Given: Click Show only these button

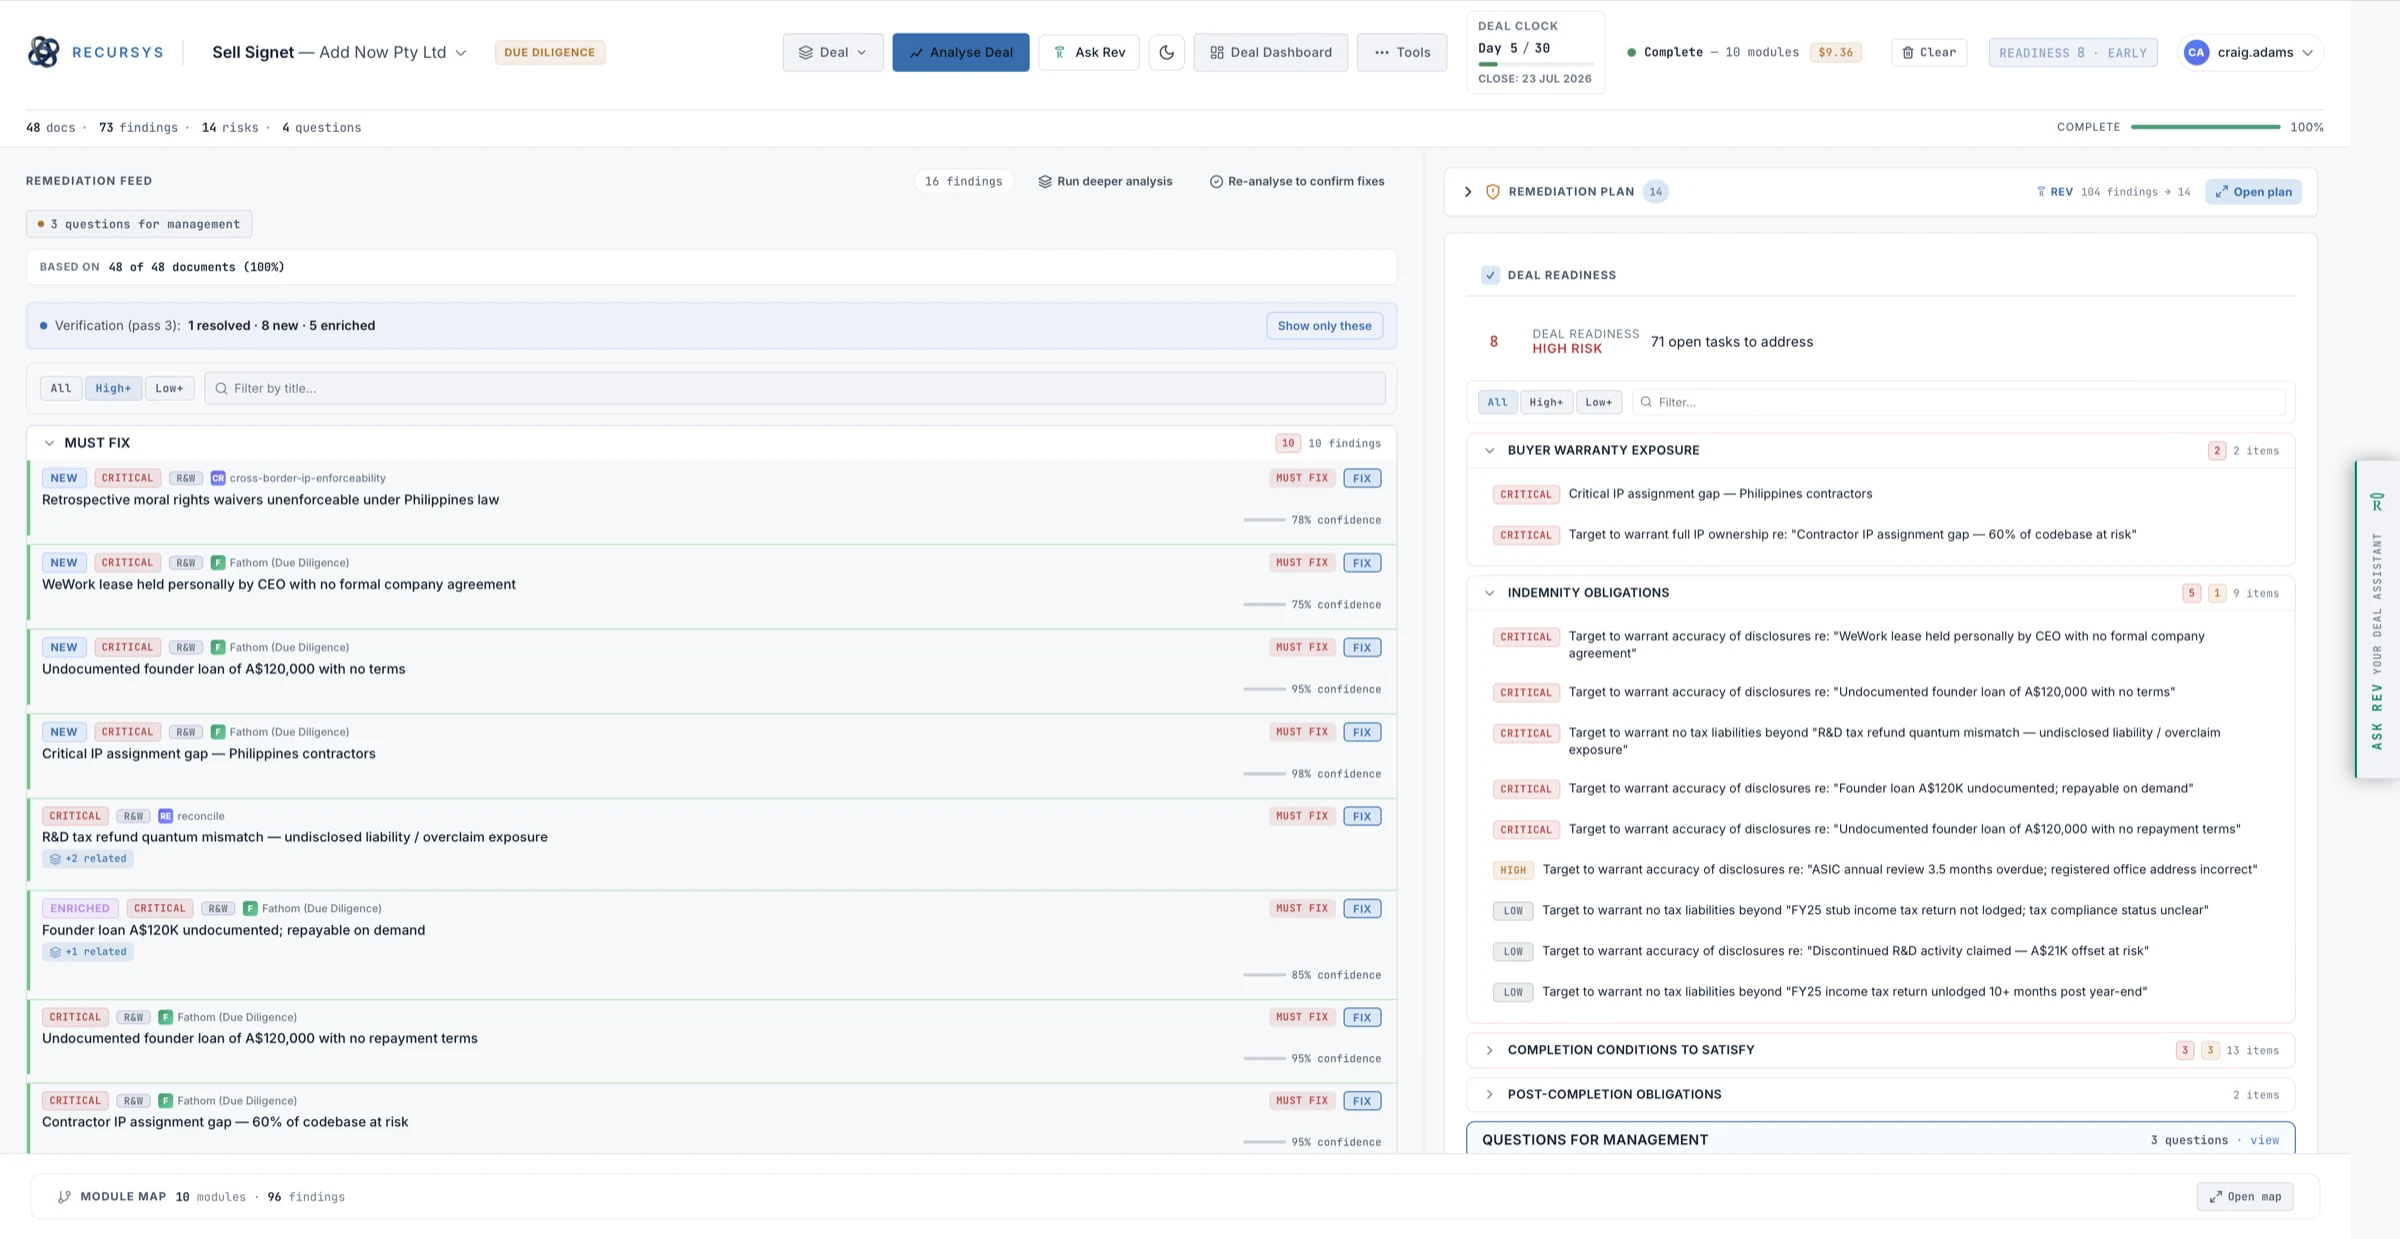Looking at the screenshot, I should 1324,326.
